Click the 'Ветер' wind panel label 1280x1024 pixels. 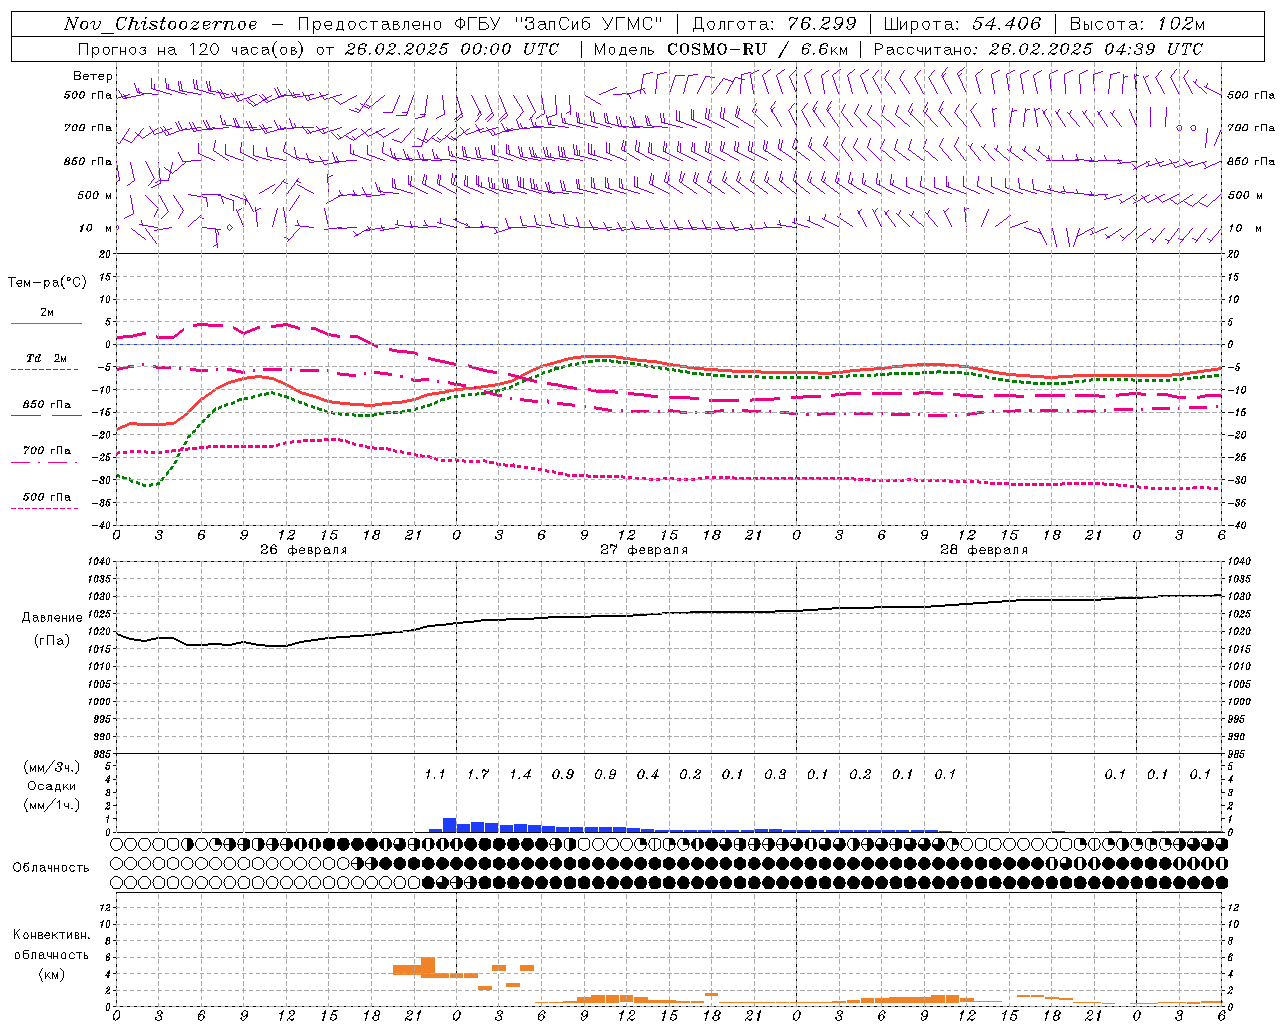pos(93,76)
